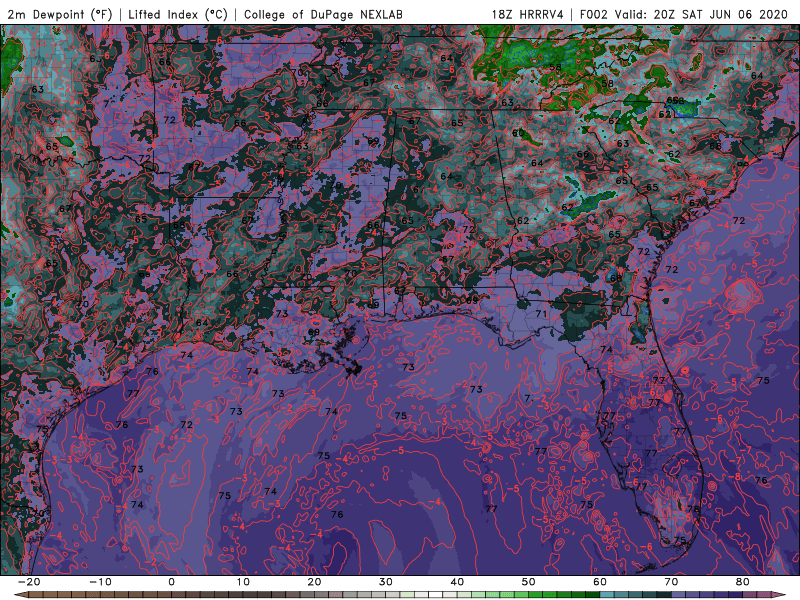Viewport: 800px width, 600px height.
Task: Click the "F002 Valid: 20Z SAT JUN 06 2020" text
Action: pos(684,14)
